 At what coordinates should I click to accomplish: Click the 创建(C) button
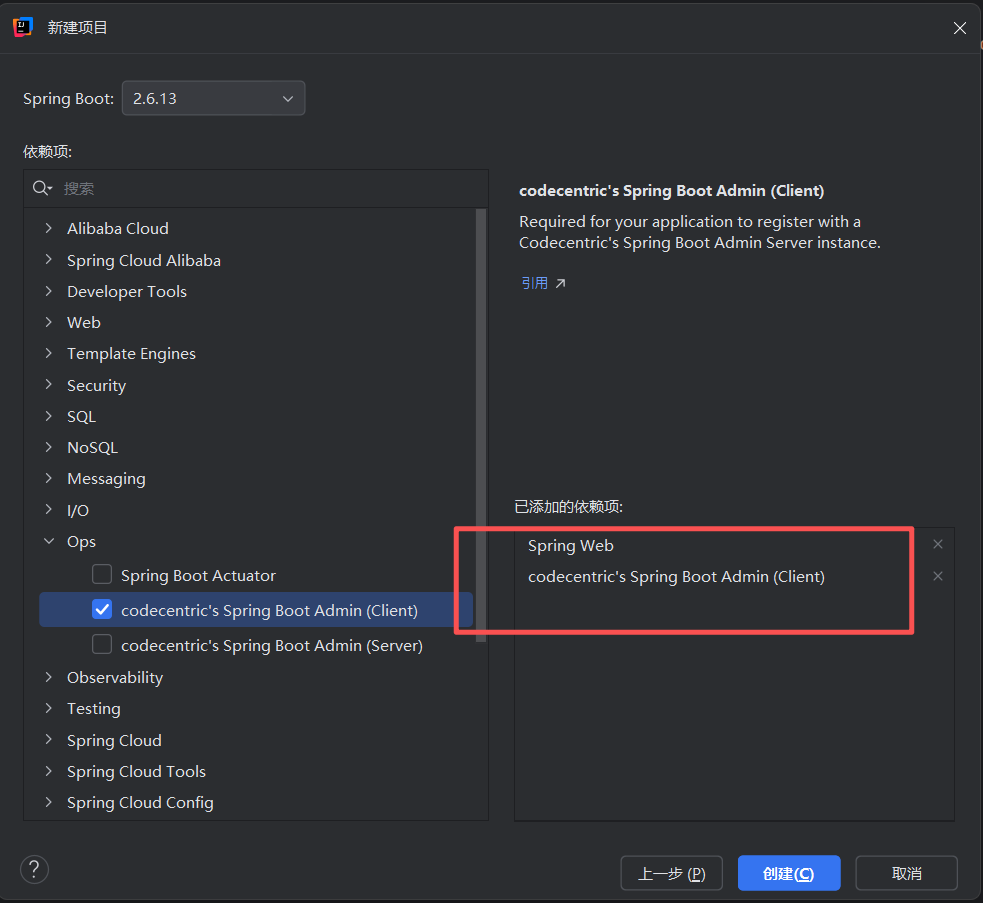pyautogui.click(x=789, y=873)
